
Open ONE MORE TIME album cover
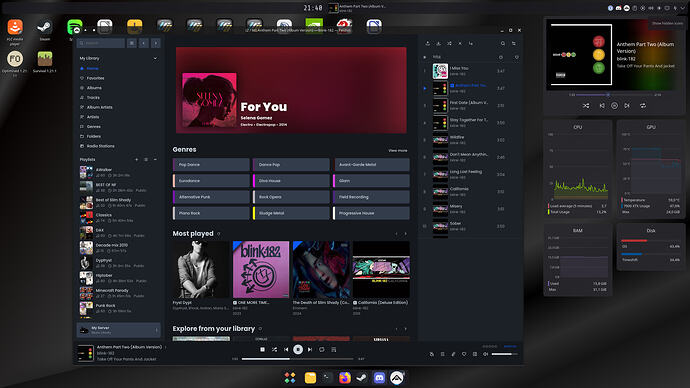coord(261,269)
